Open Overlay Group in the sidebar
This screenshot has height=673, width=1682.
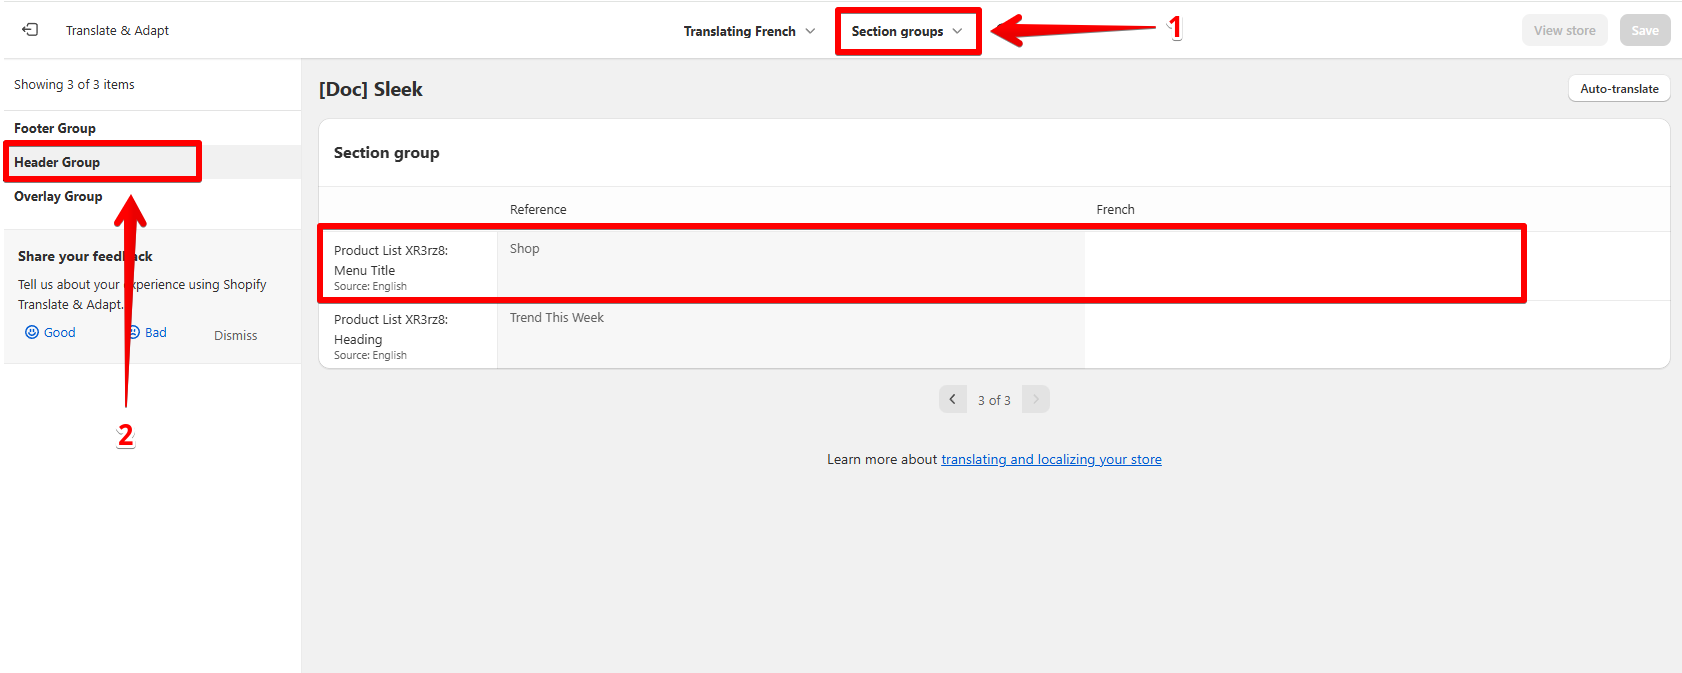pyautogui.click(x=58, y=196)
